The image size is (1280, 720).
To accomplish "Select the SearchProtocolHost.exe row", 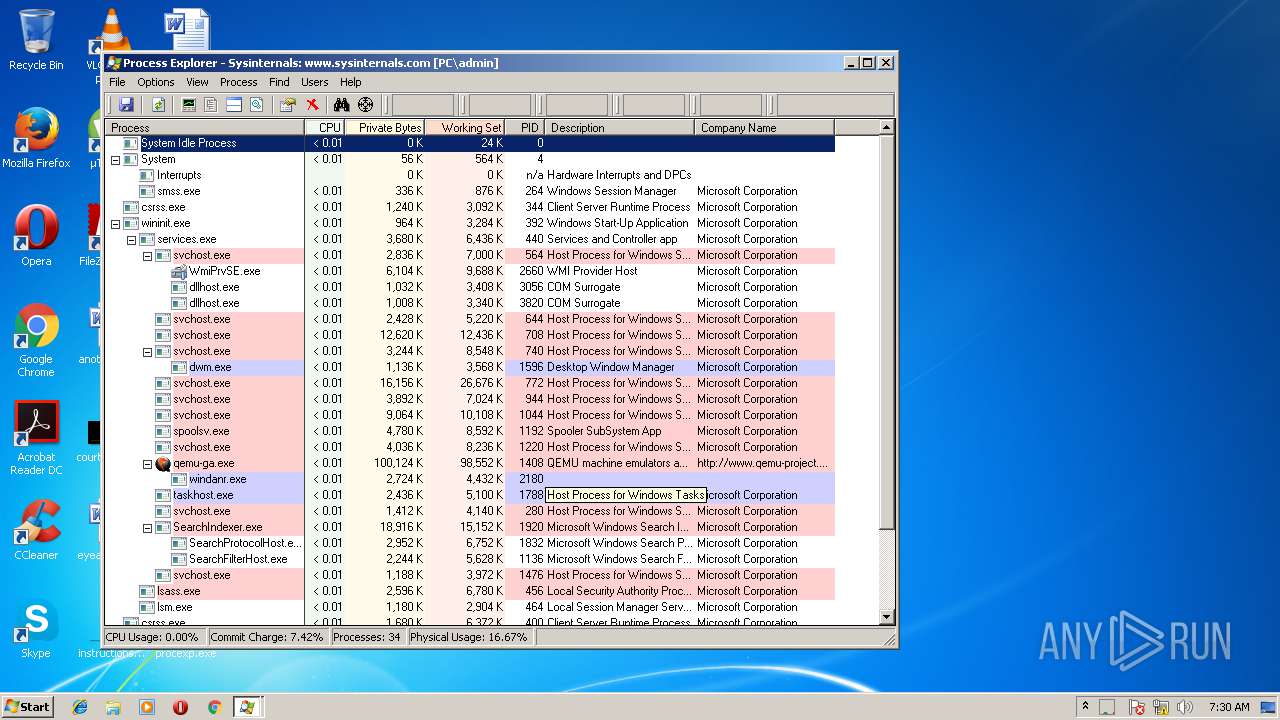I will coord(470,543).
